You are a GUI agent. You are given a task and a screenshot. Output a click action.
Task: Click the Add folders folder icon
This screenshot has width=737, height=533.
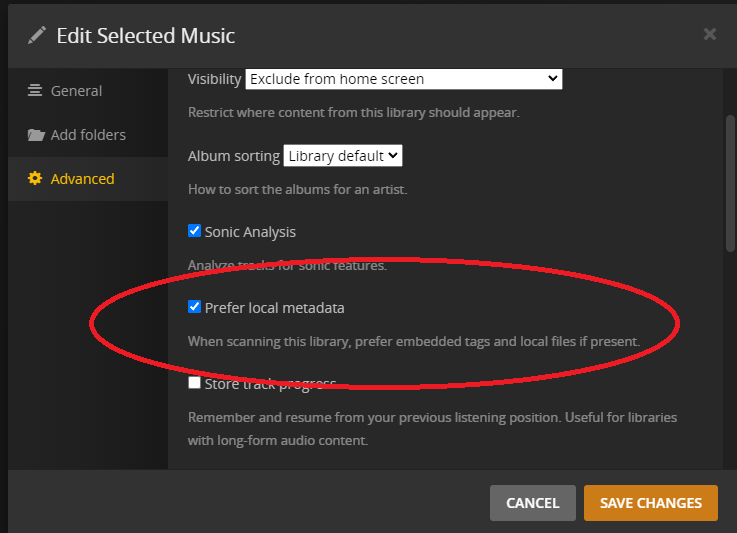tap(36, 135)
